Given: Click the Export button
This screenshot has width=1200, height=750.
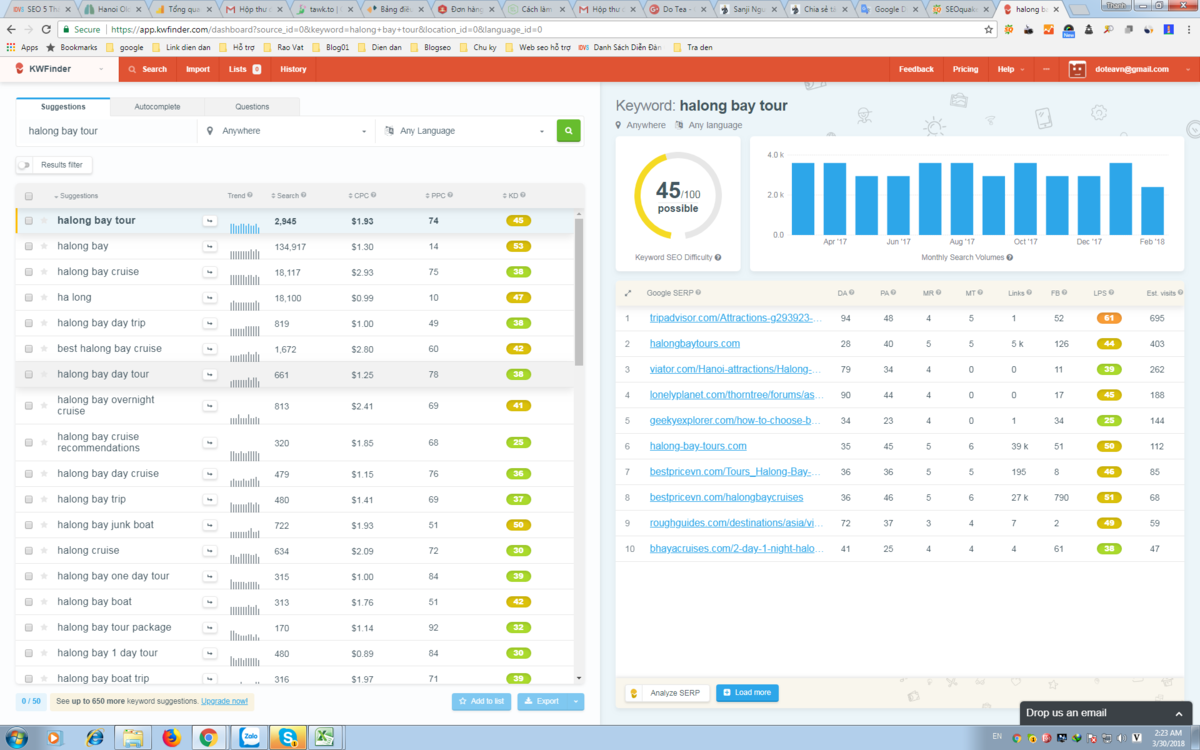Looking at the screenshot, I should point(543,702).
